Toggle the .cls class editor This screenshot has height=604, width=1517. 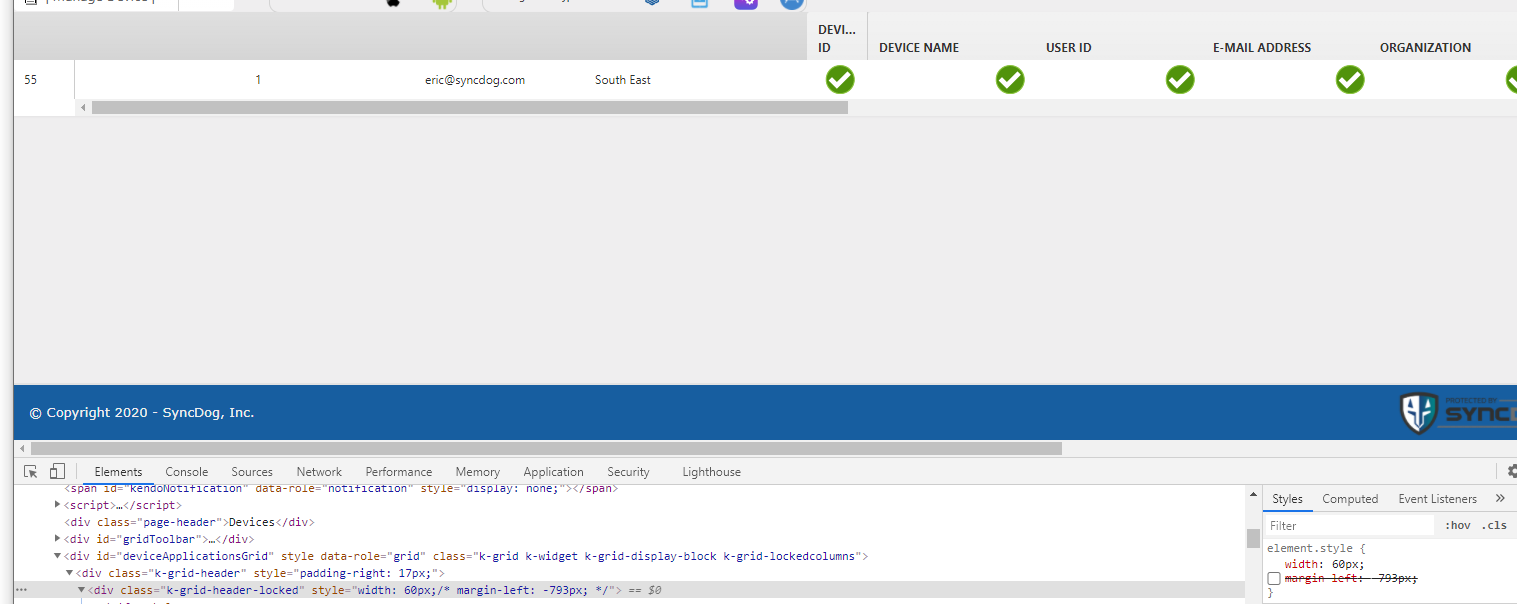tap(1494, 526)
